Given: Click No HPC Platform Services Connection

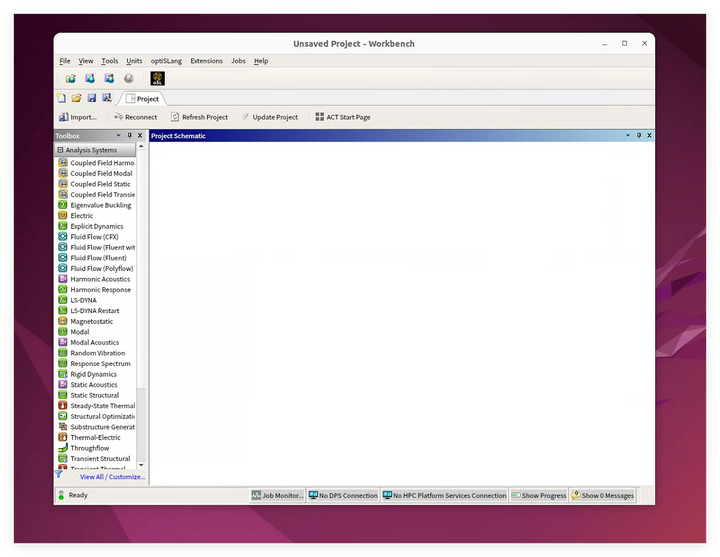Looking at the screenshot, I should point(444,495).
